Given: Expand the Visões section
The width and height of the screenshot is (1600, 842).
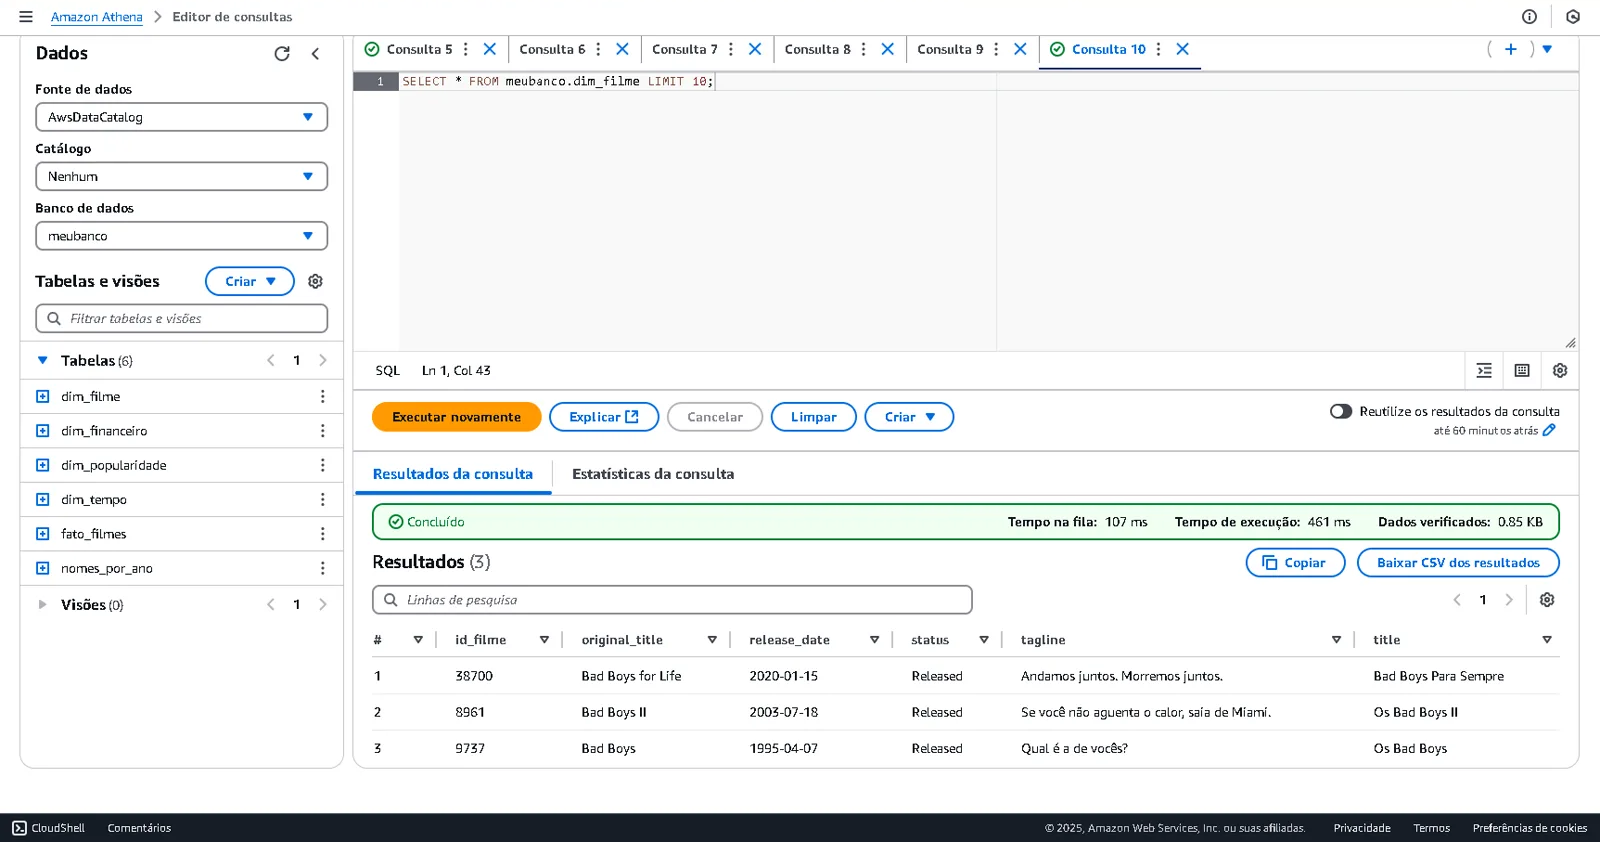Looking at the screenshot, I should [42, 605].
